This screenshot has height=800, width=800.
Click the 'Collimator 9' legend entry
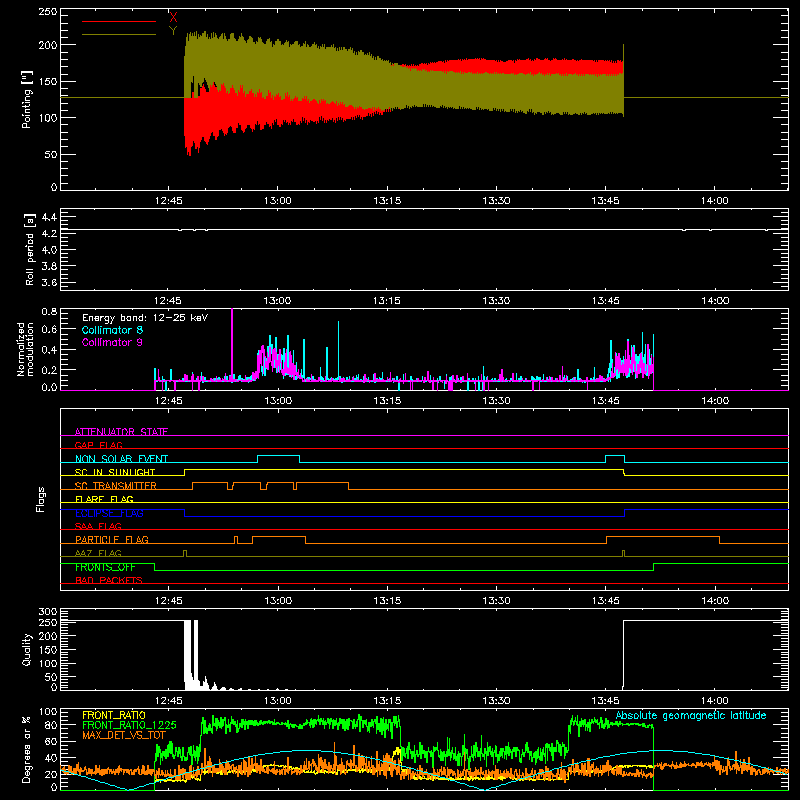pyautogui.click(x=112, y=342)
